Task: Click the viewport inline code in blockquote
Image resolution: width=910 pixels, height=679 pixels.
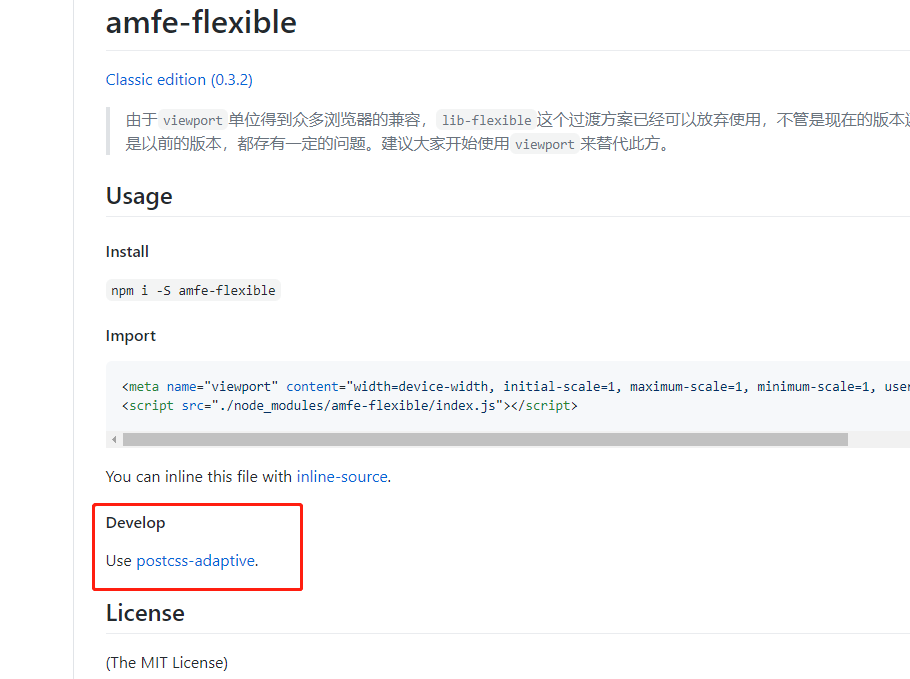Action: [193, 119]
